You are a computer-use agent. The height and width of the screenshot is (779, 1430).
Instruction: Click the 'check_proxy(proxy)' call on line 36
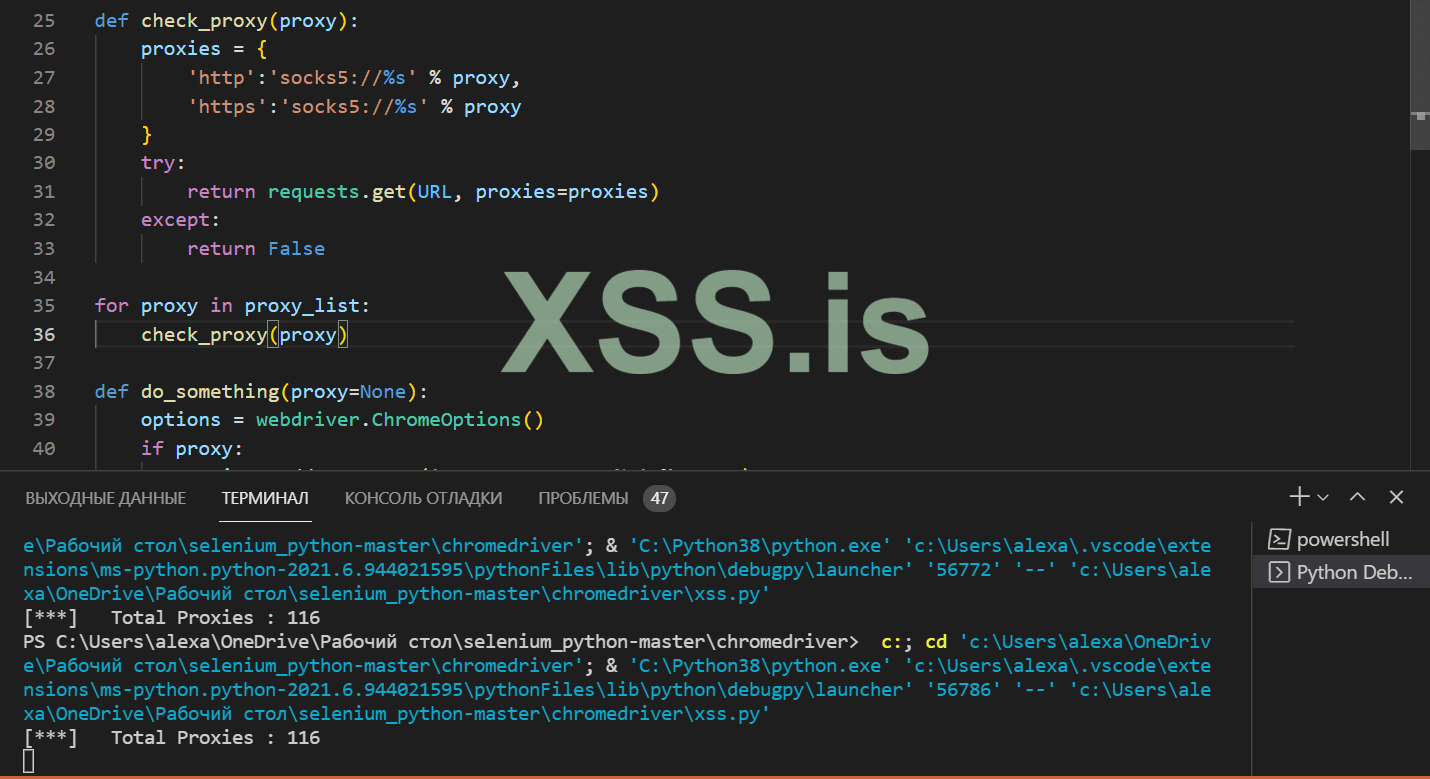244,334
